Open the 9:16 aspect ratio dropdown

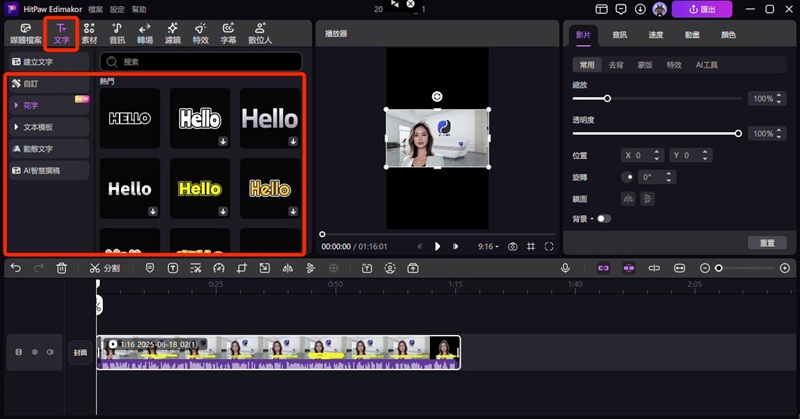point(488,246)
